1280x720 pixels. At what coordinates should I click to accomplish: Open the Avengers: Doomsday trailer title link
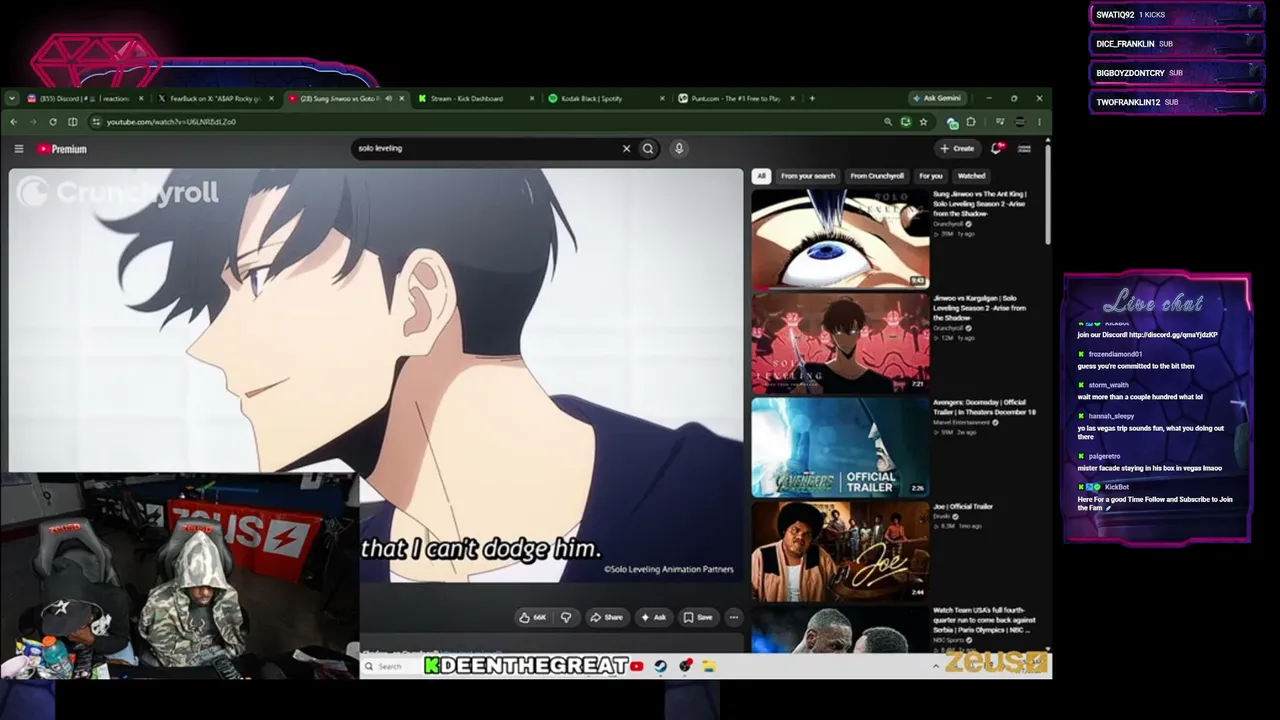(985, 408)
